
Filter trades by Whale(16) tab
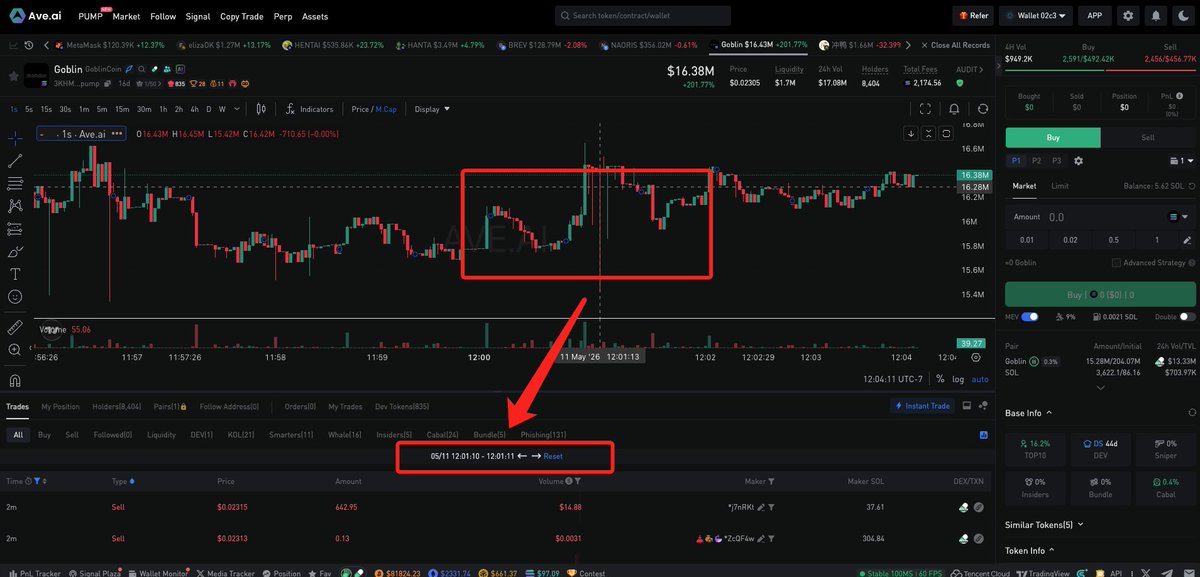coord(345,434)
